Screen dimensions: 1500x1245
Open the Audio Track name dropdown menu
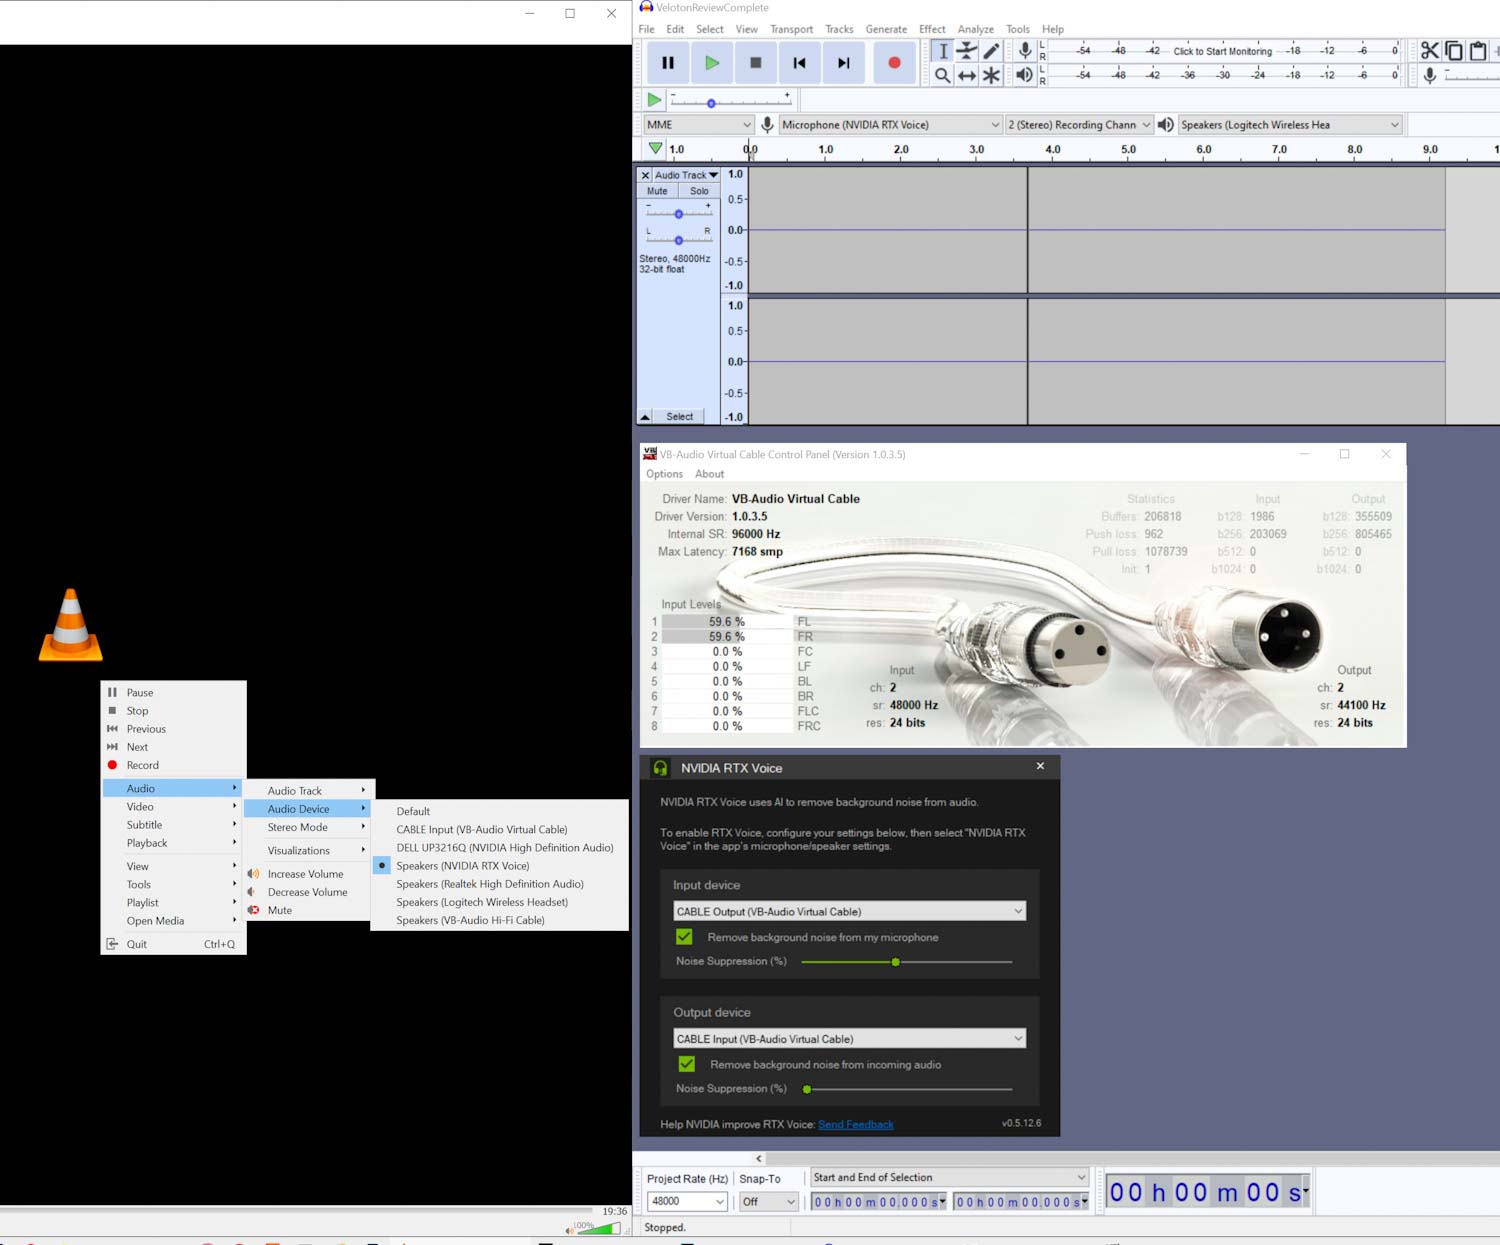click(686, 175)
